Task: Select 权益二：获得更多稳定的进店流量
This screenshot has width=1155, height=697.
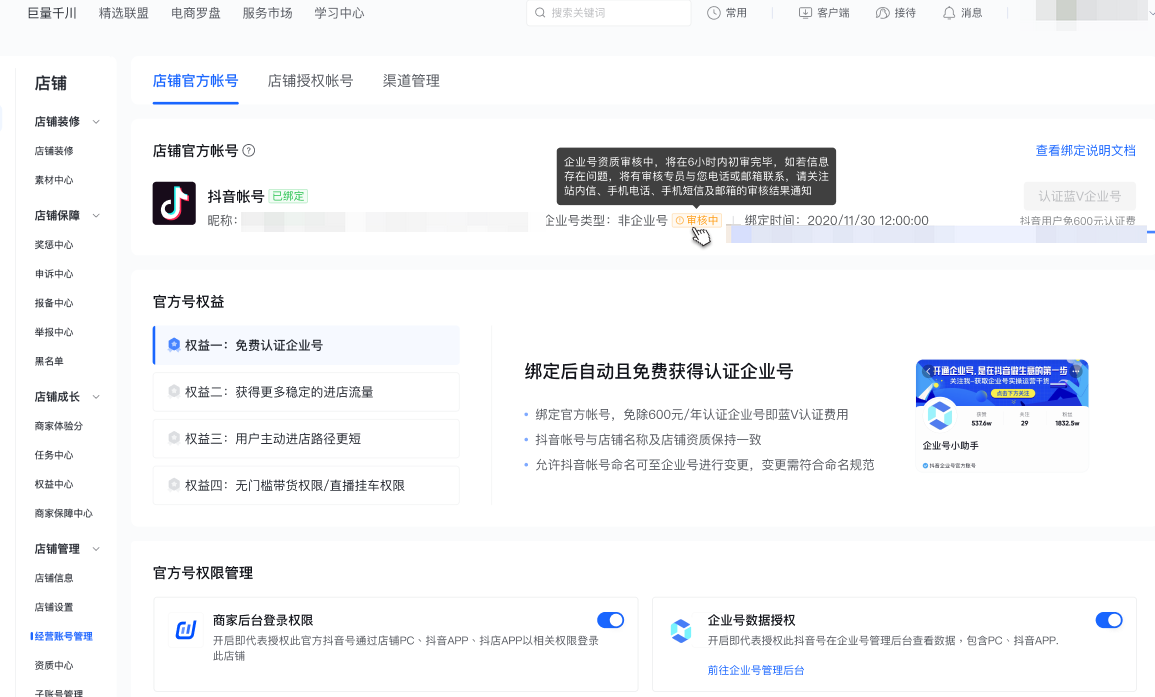Action: tap(306, 392)
